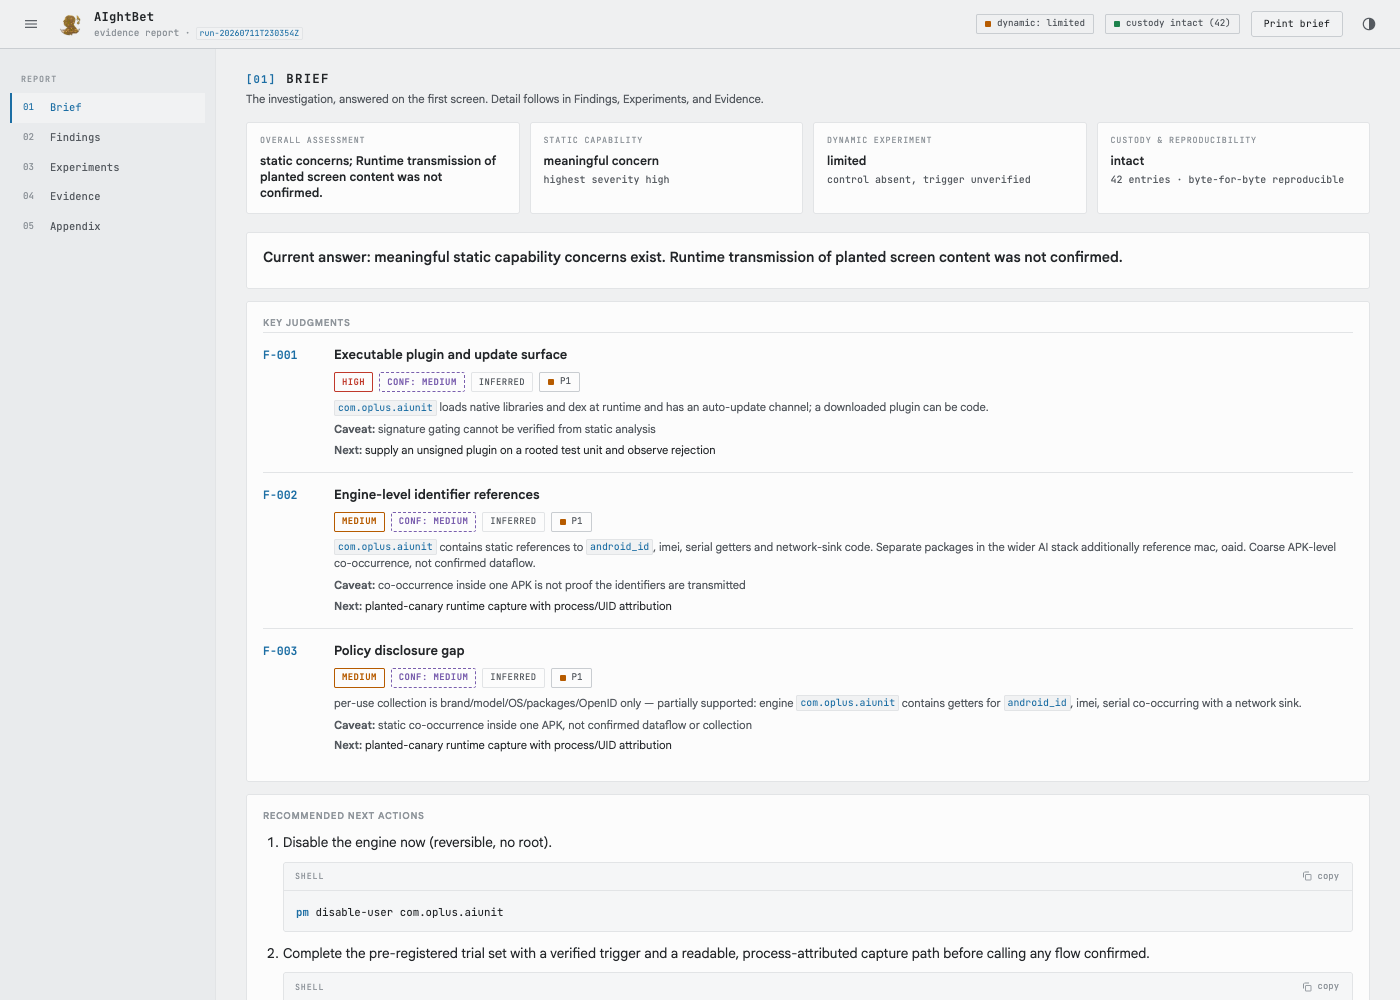Screen dimensions: 1400x1000
Task: Open Appendix section in sidebar
Action: [108, 226]
